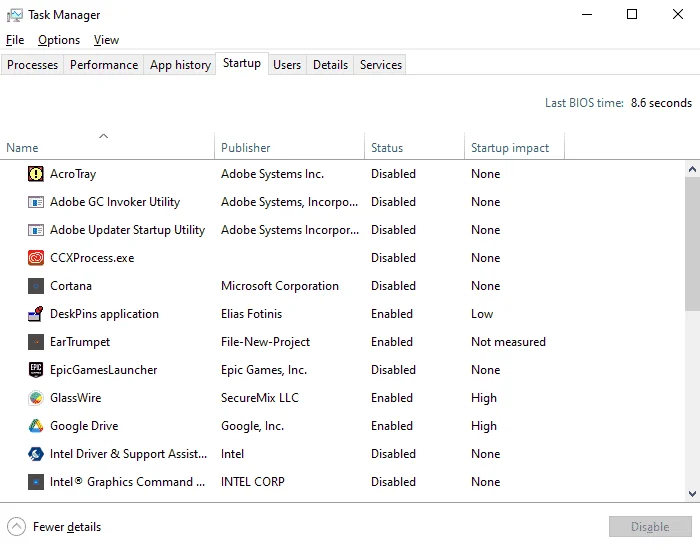Click the Disable button
700x550 pixels.
pyautogui.click(x=650, y=527)
